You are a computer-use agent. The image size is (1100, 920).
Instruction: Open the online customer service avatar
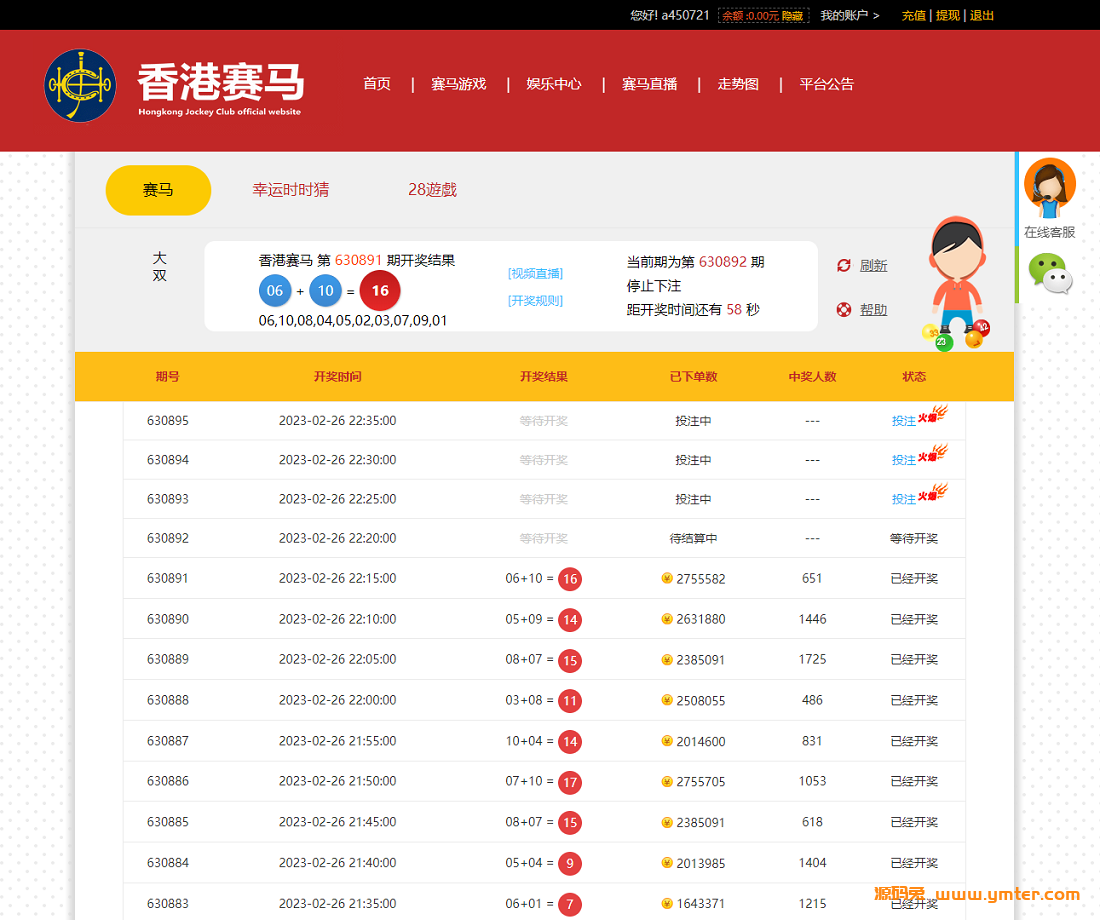pos(1049,188)
